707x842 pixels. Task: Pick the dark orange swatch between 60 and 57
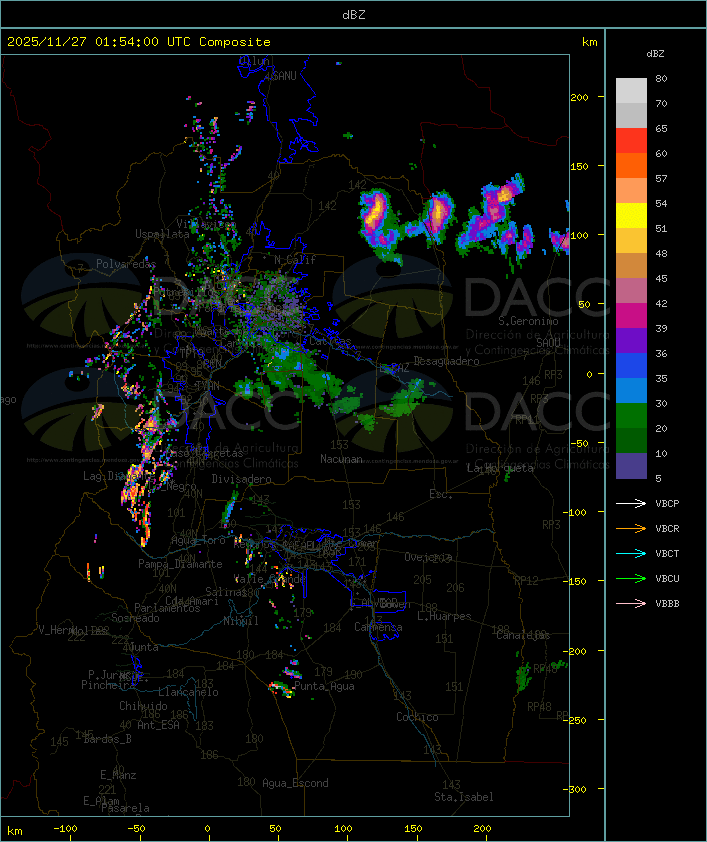631,165
